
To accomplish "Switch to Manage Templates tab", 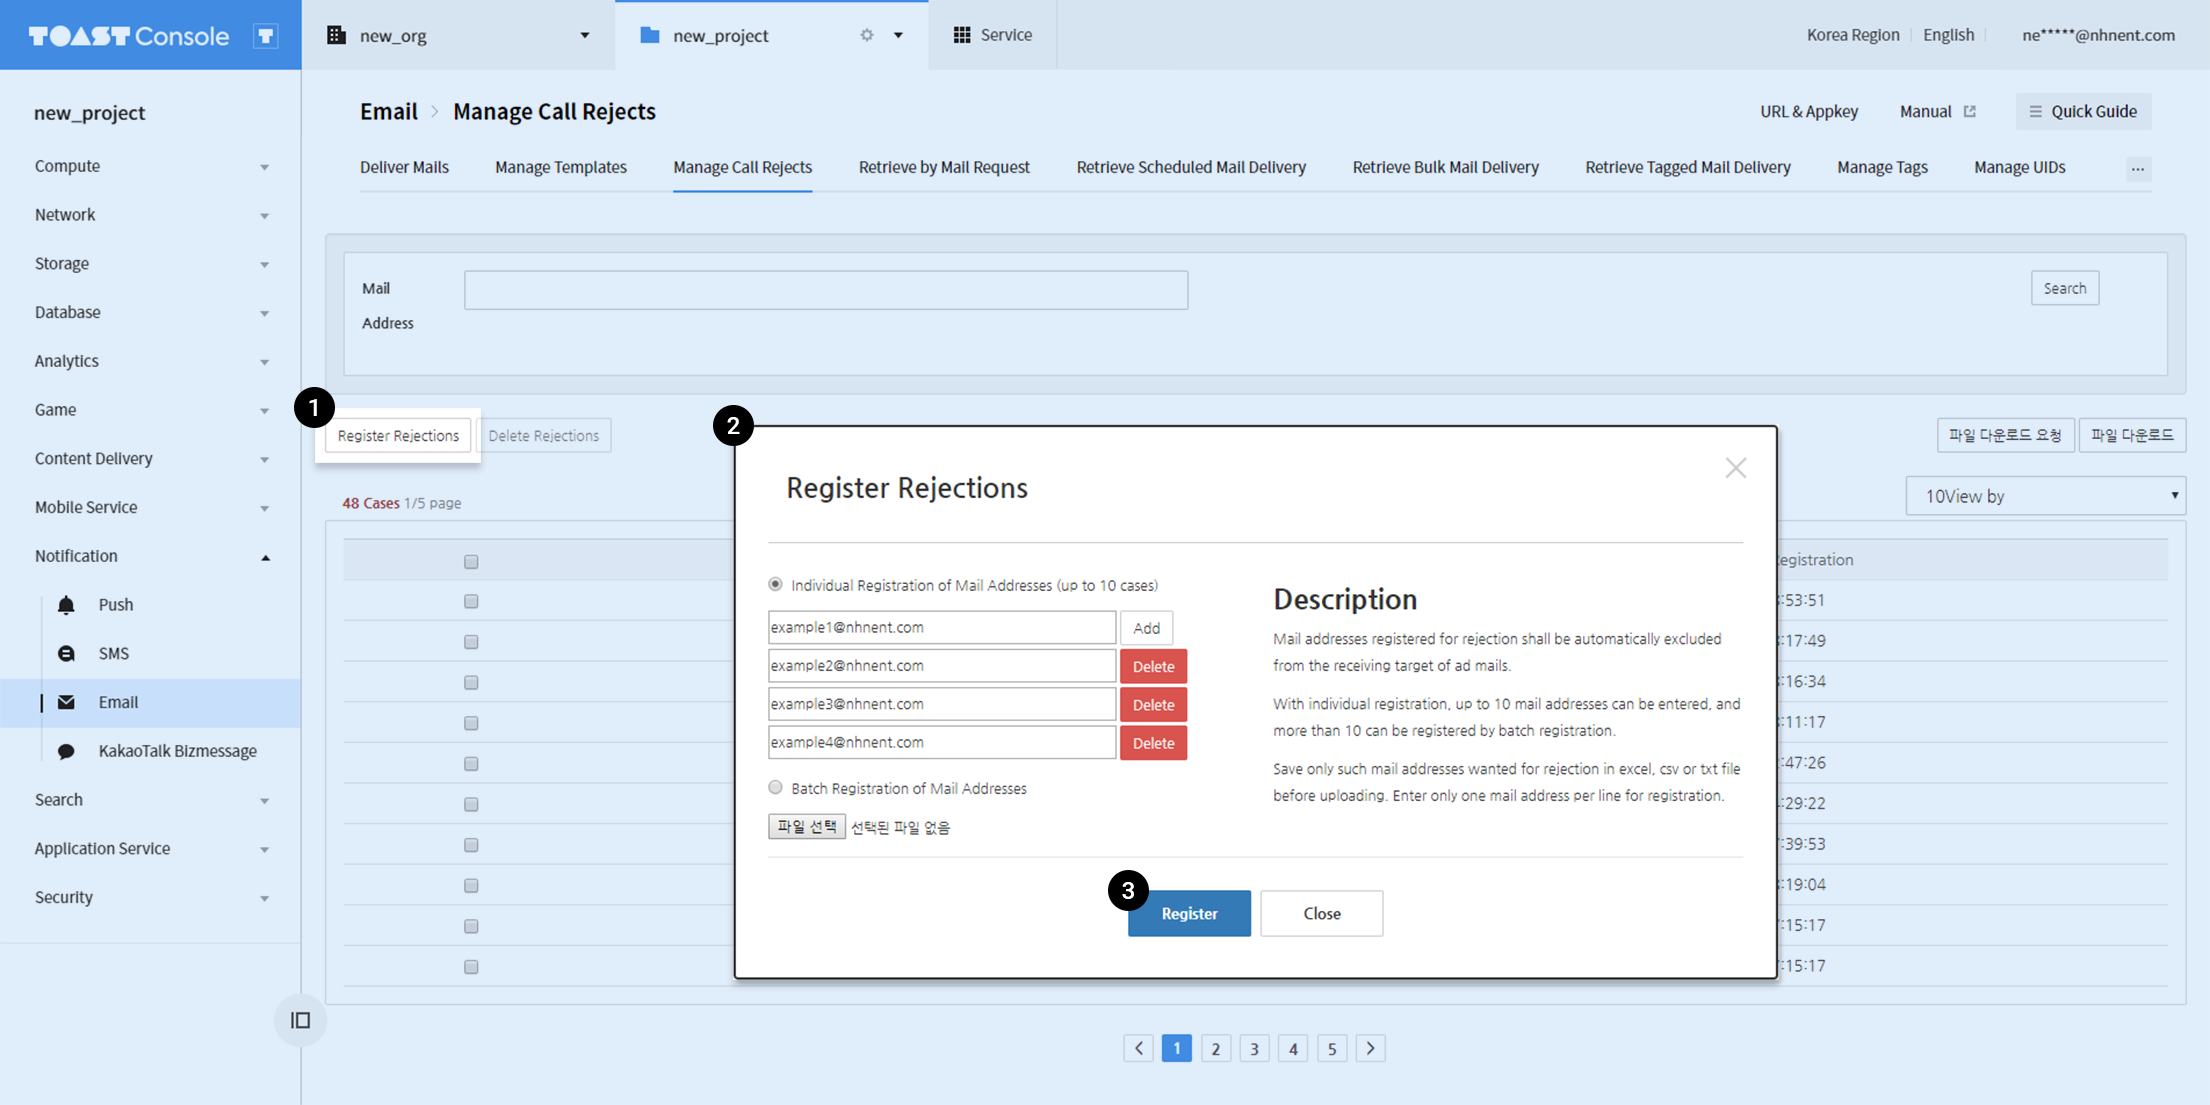I will 560,167.
